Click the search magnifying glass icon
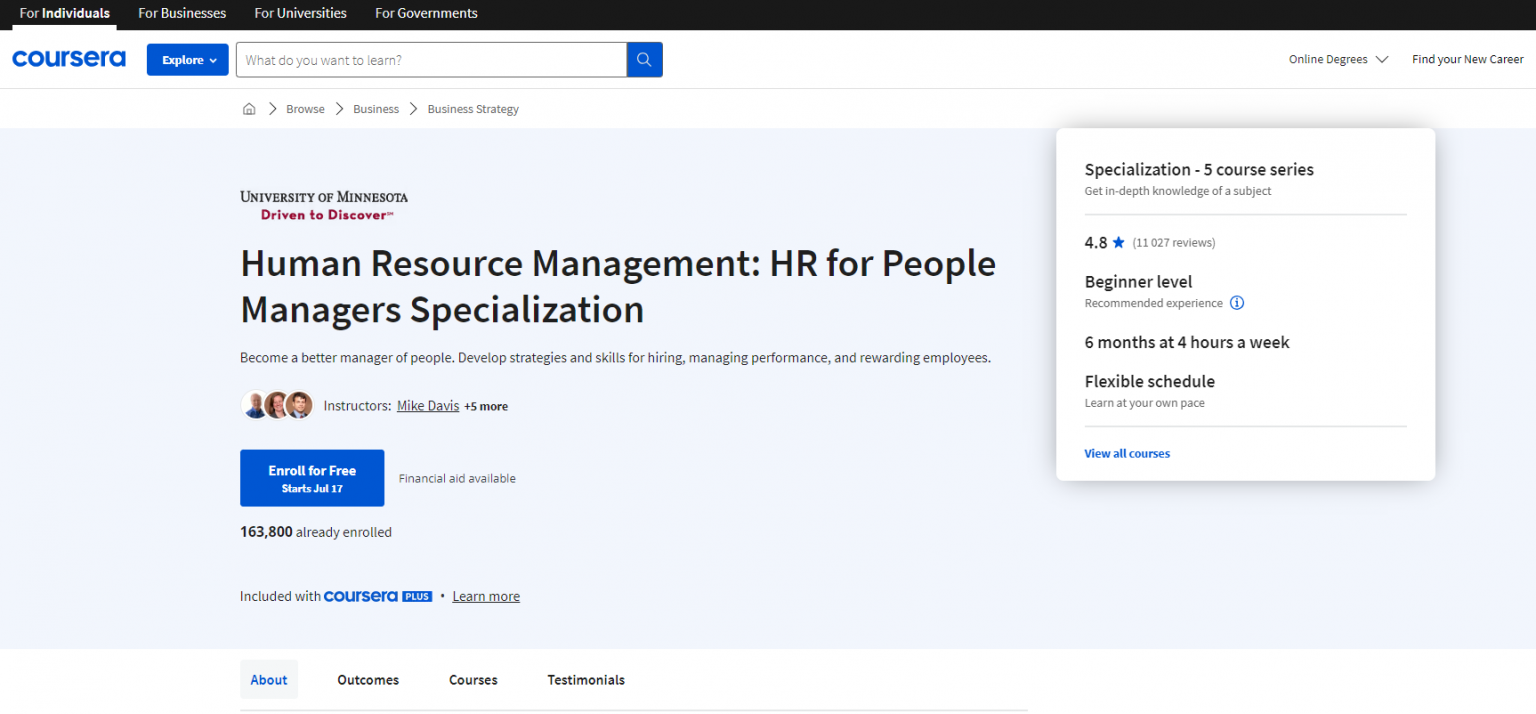Screen dimensions: 1536x714 tap(644, 59)
